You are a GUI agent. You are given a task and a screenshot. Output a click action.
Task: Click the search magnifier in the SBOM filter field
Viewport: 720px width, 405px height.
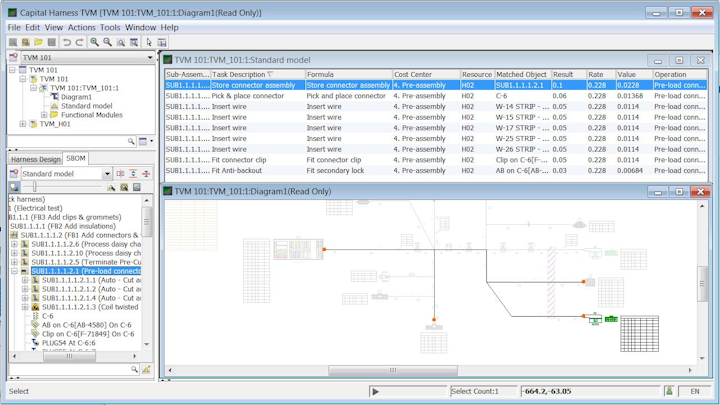tap(134, 369)
